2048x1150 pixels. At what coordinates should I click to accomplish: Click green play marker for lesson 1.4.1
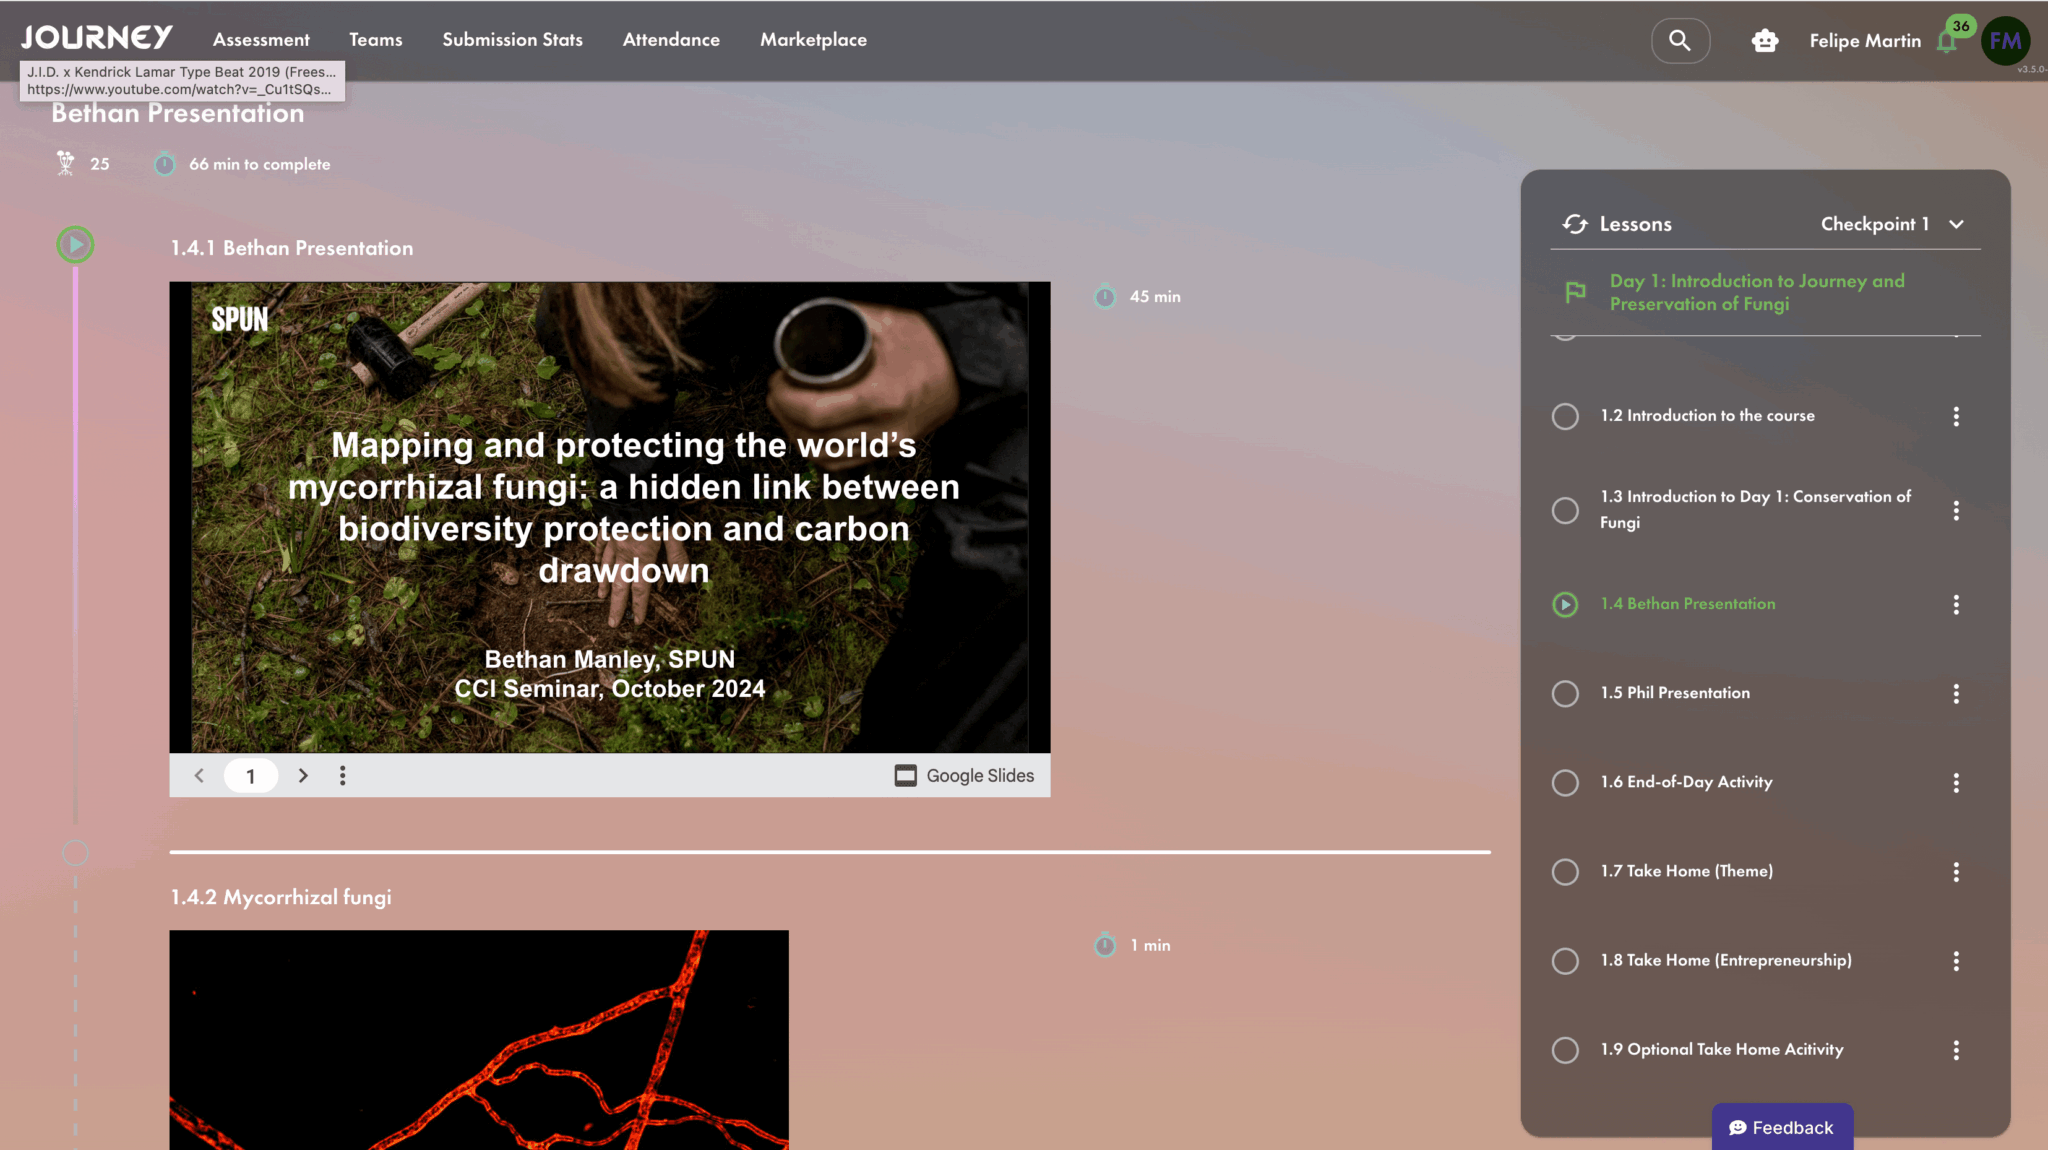point(75,245)
